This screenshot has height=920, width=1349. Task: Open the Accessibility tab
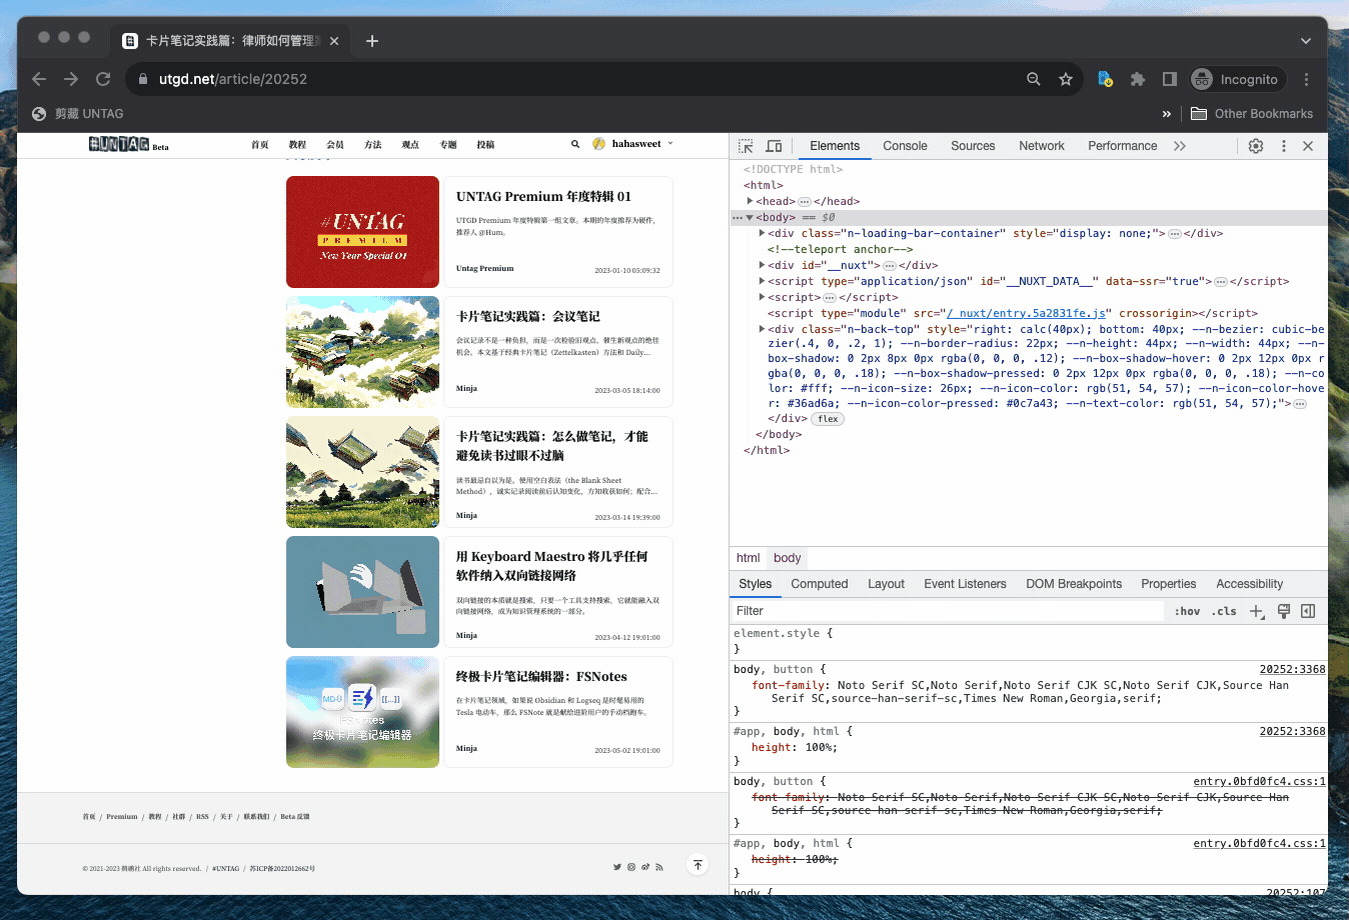(1249, 584)
